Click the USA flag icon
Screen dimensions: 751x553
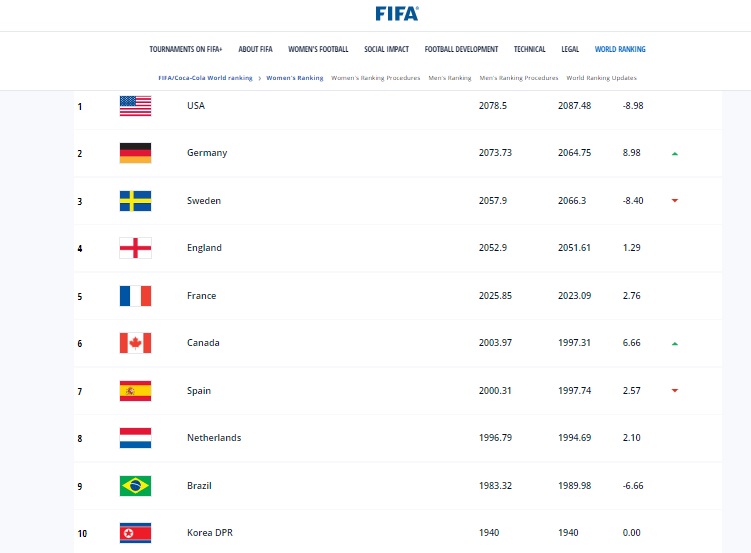coord(135,106)
